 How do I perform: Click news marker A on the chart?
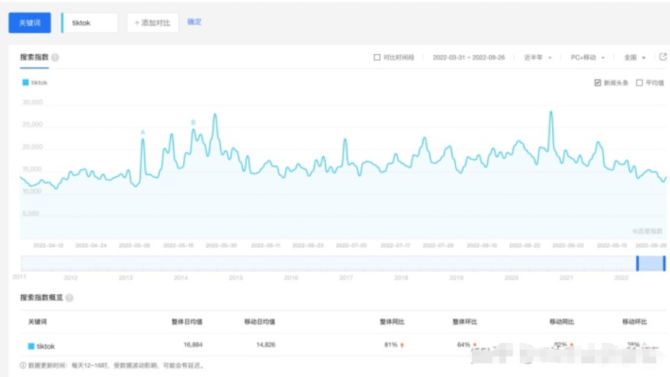click(x=143, y=133)
